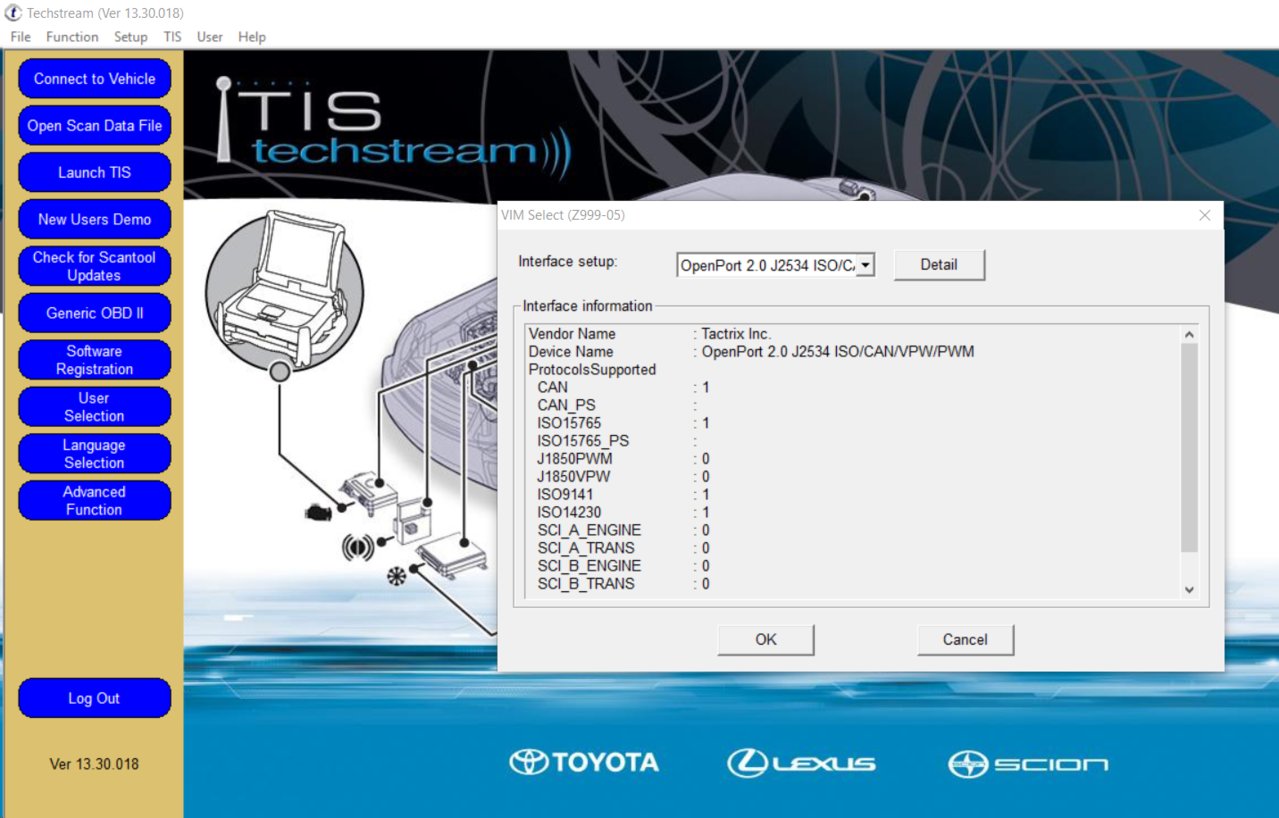Click the ProtocolsSupported line

pyautogui.click(x=592, y=370)
